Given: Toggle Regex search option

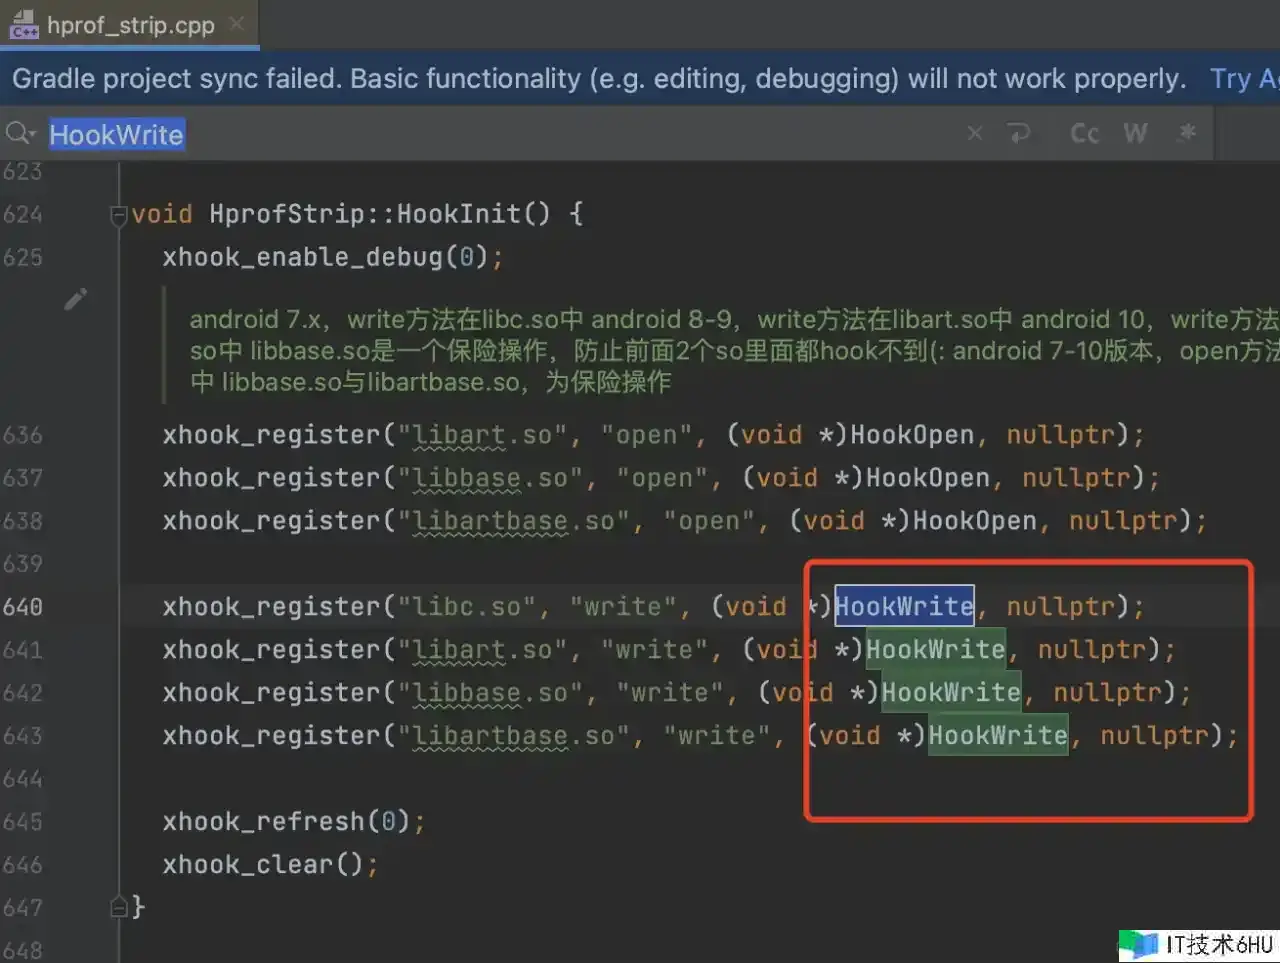Looking at the screenshot, I should (1187, 133).
